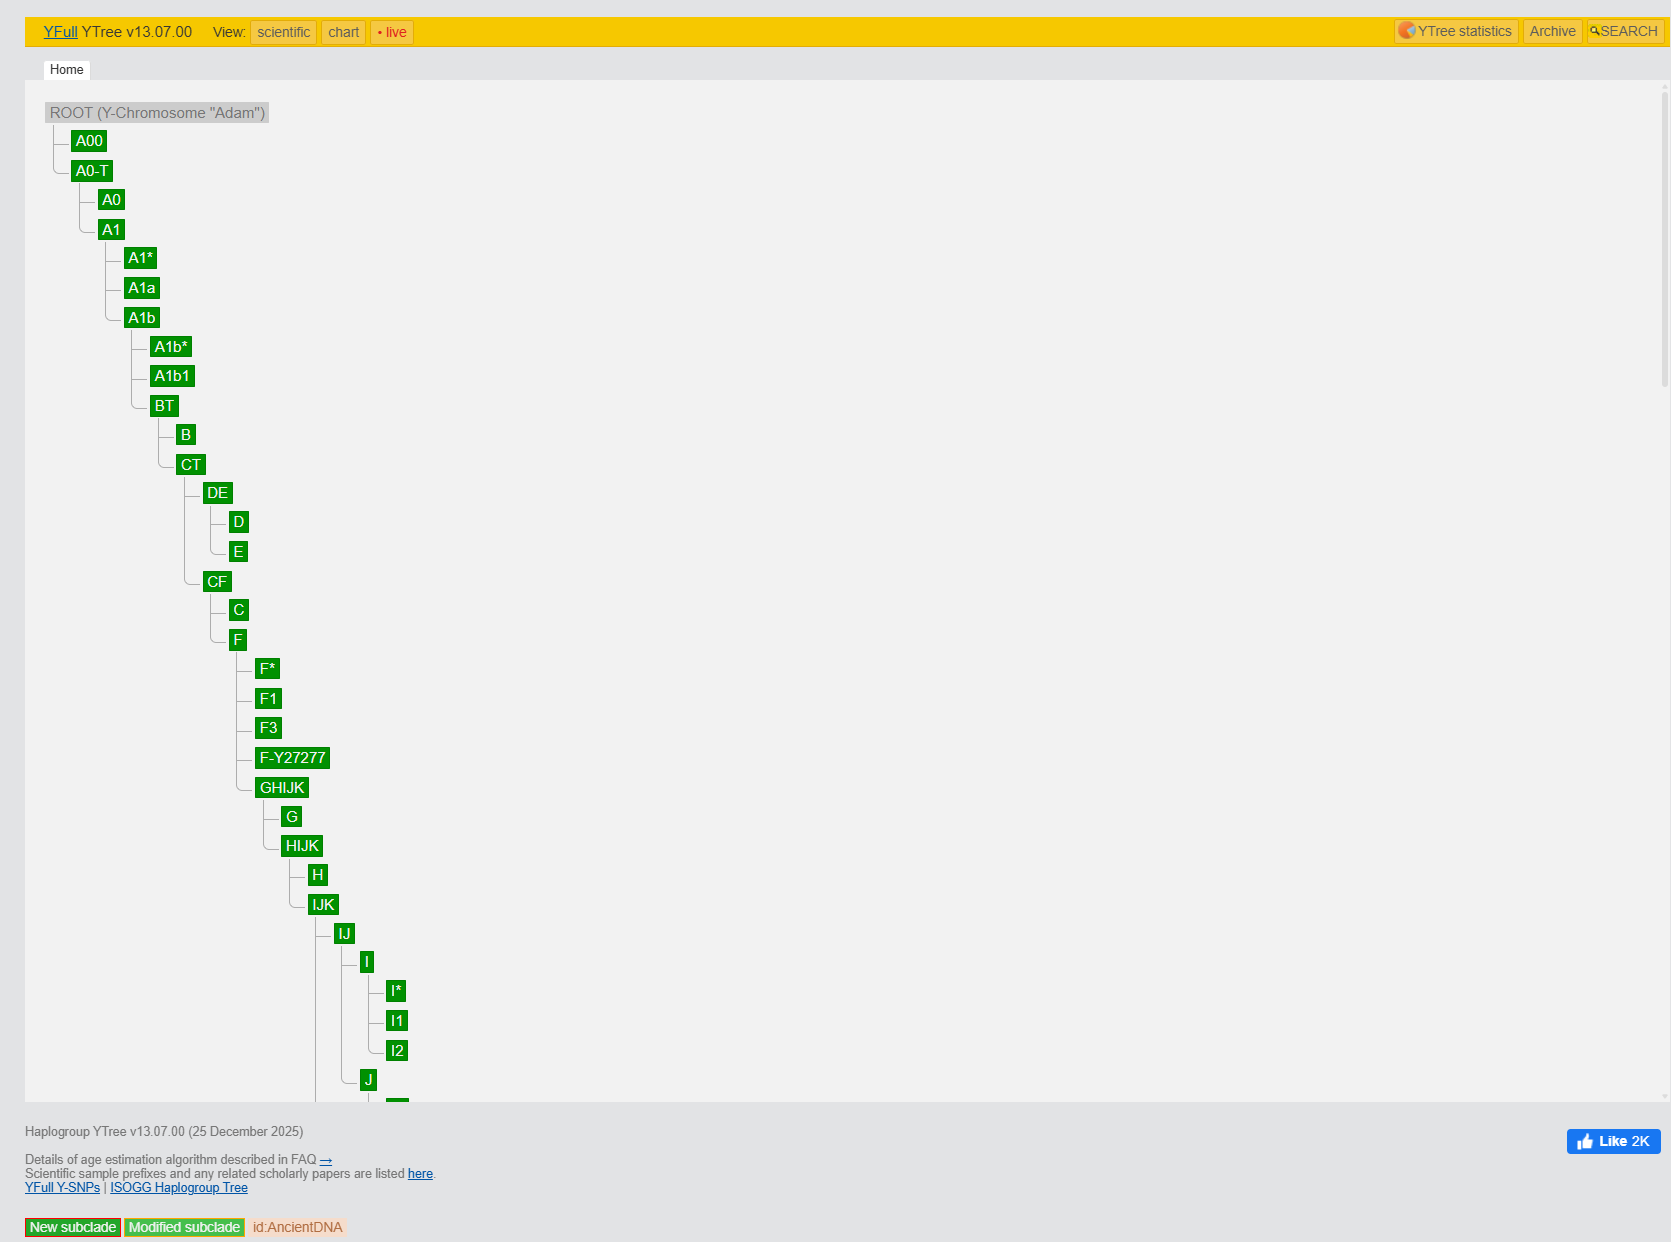Open the YFull homepage link
1671x1242 pixels.
60,32
